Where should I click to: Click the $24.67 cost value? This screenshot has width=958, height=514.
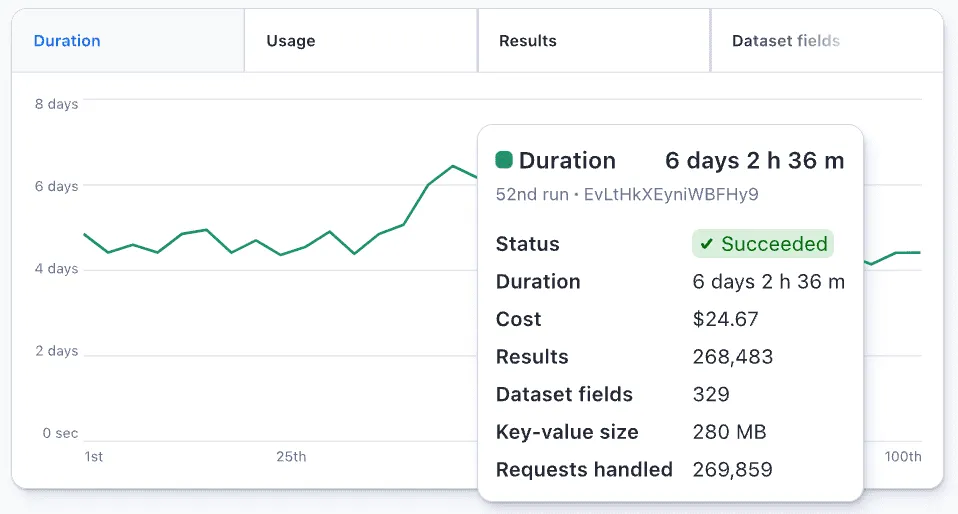tap(725, 320)
